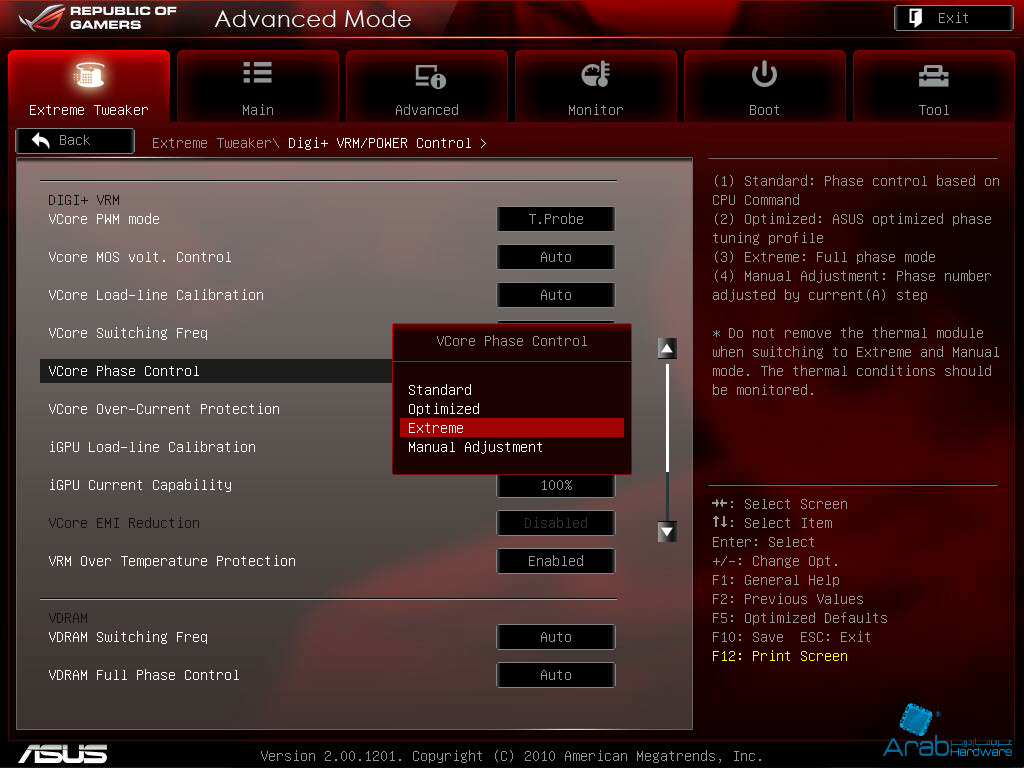Click the VCore EMI Reduction Disabled field
The height and width of the screenshot is (768, 1024).
[556, 523]
